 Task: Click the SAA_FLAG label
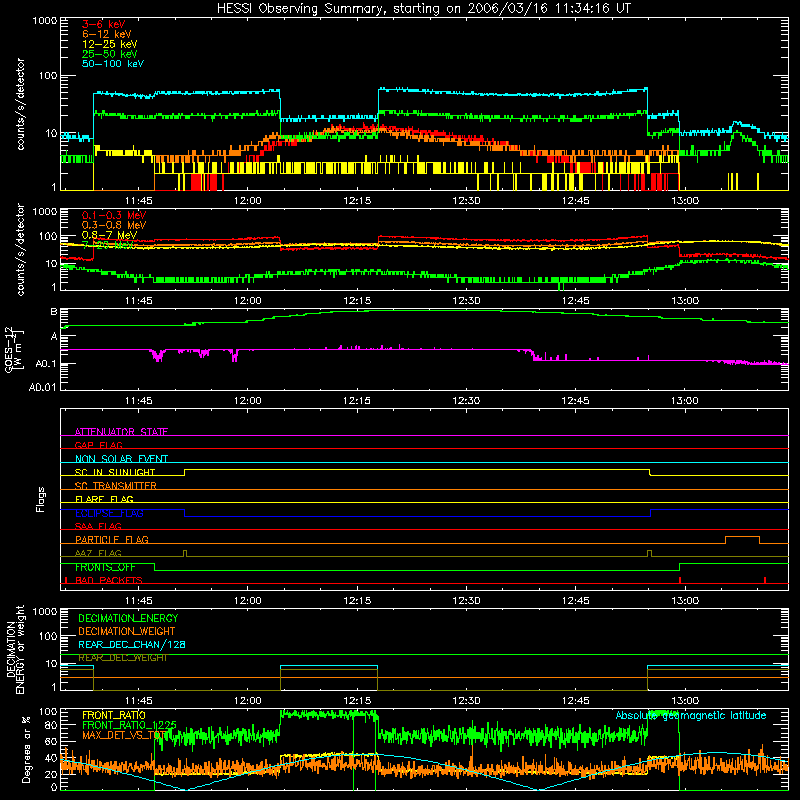(98, 526)
